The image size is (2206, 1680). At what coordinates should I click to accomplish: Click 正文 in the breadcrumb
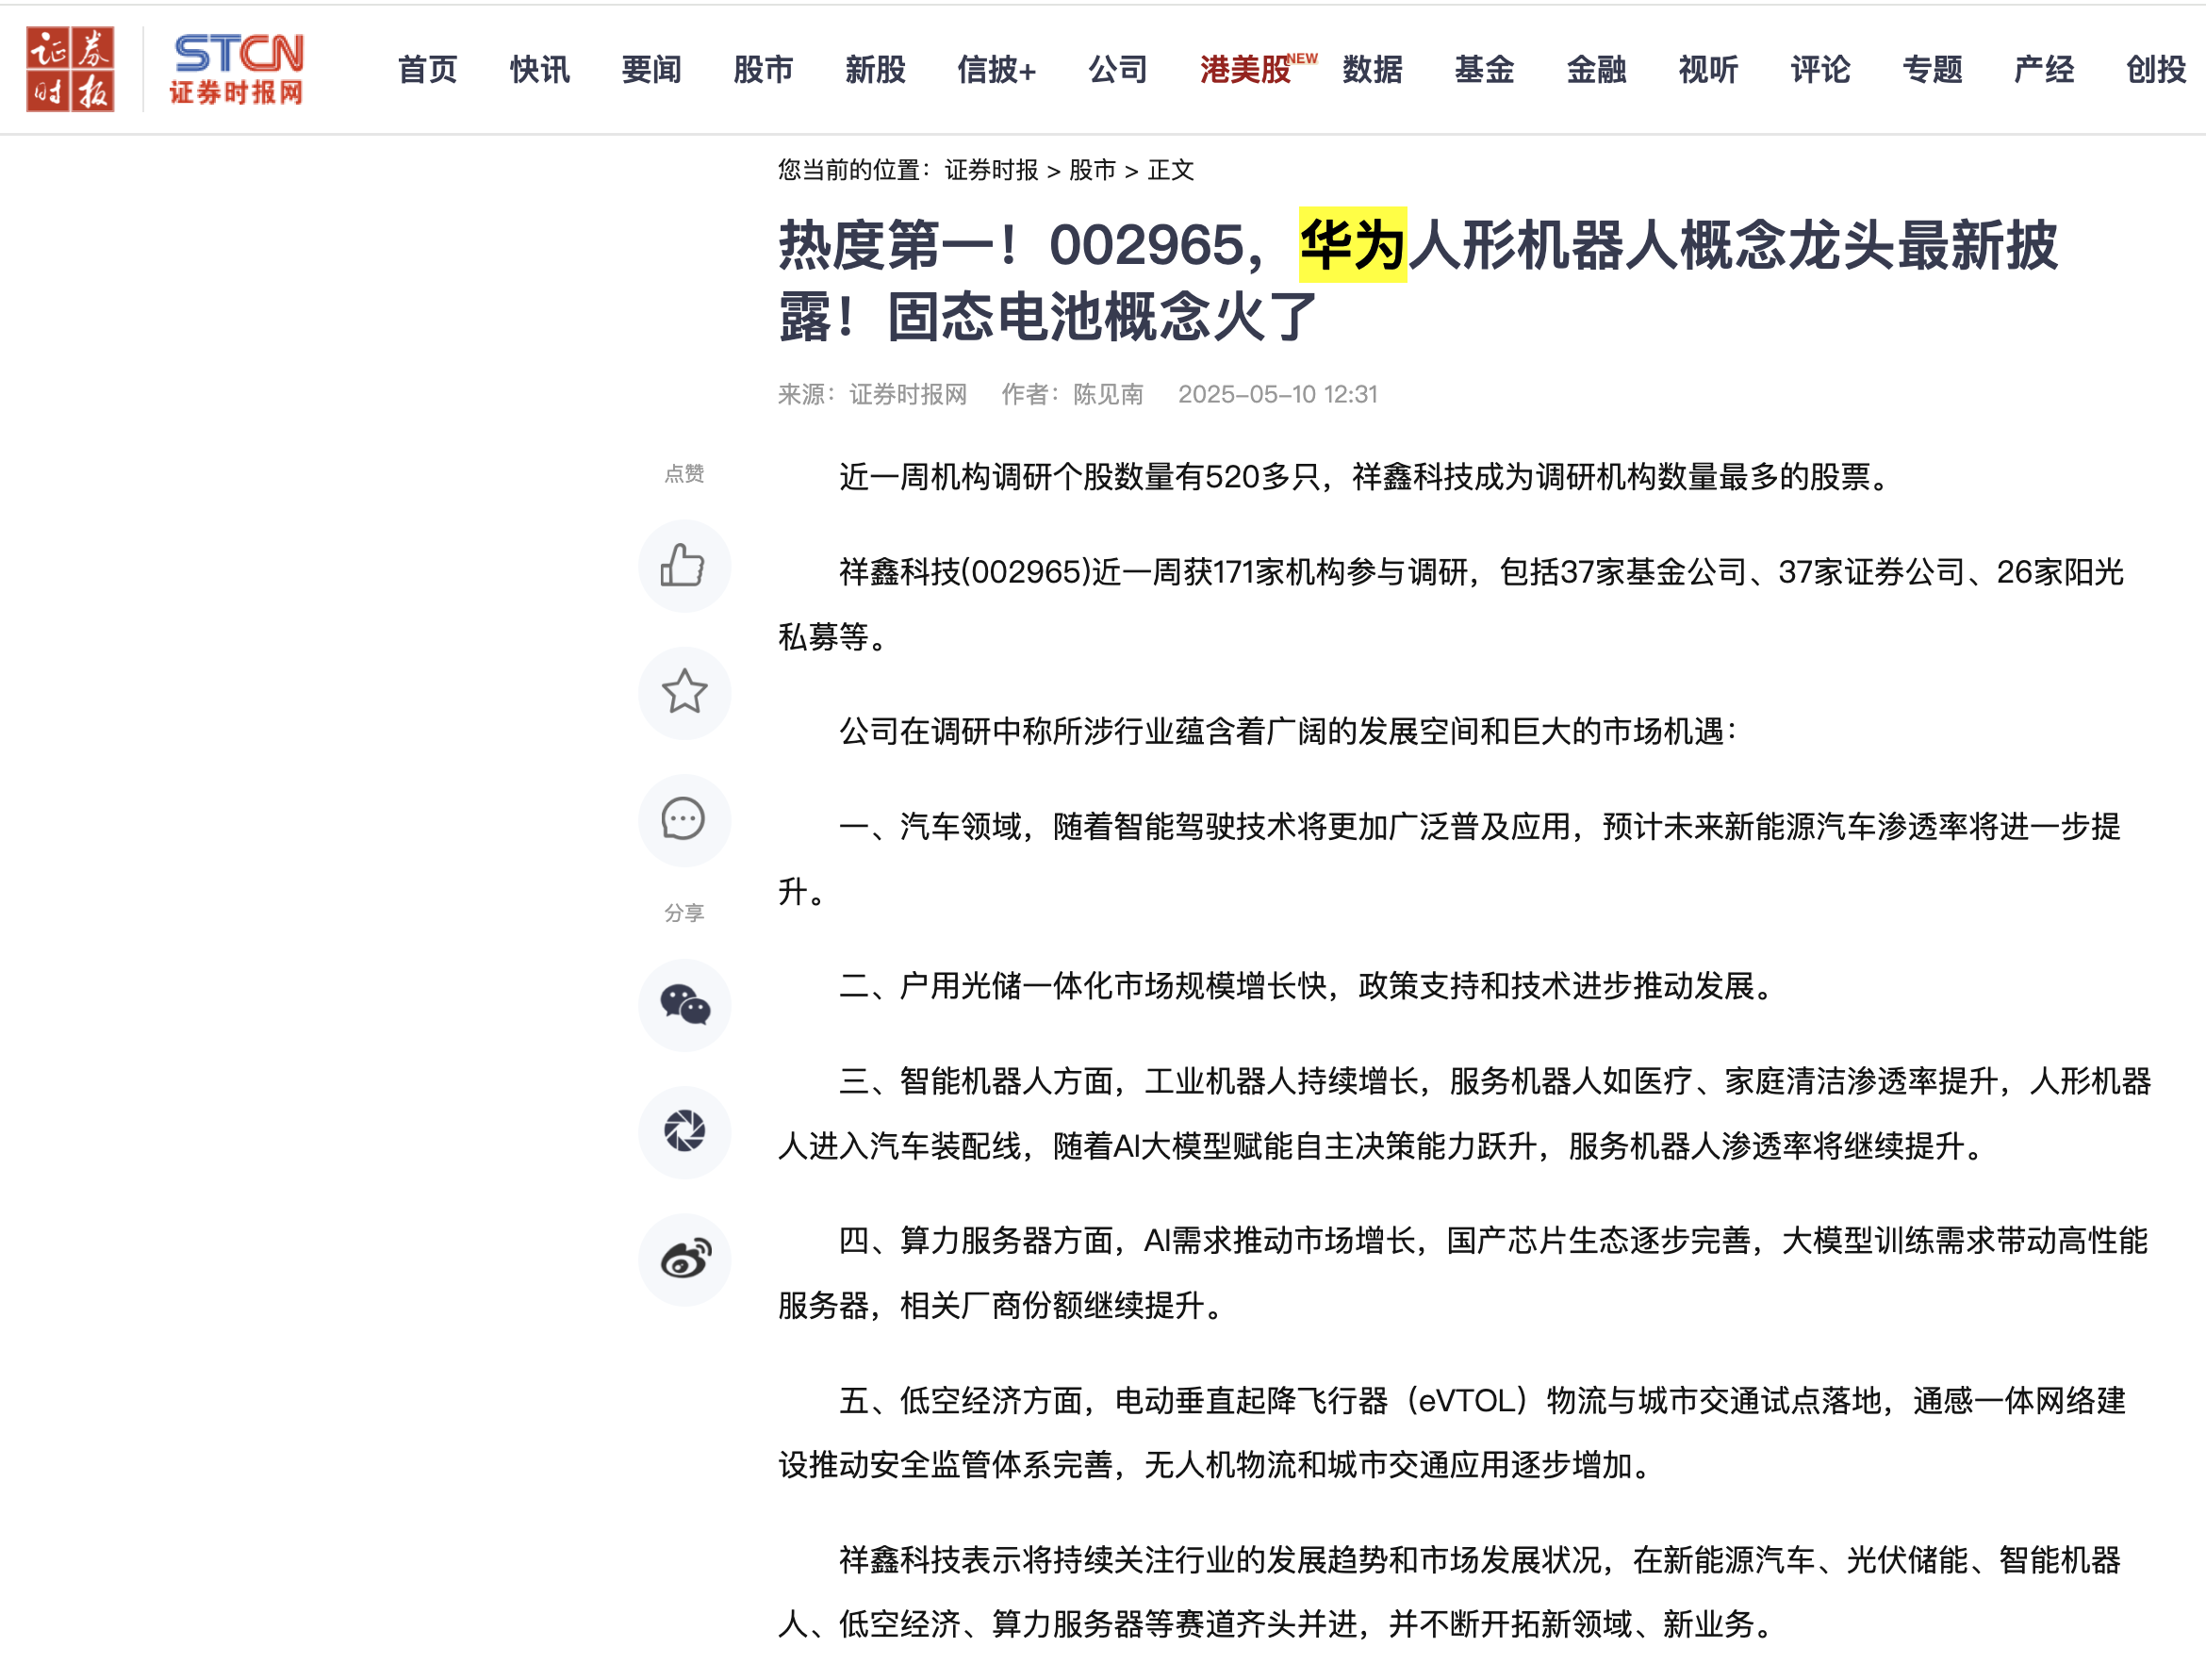point(1171,170)
